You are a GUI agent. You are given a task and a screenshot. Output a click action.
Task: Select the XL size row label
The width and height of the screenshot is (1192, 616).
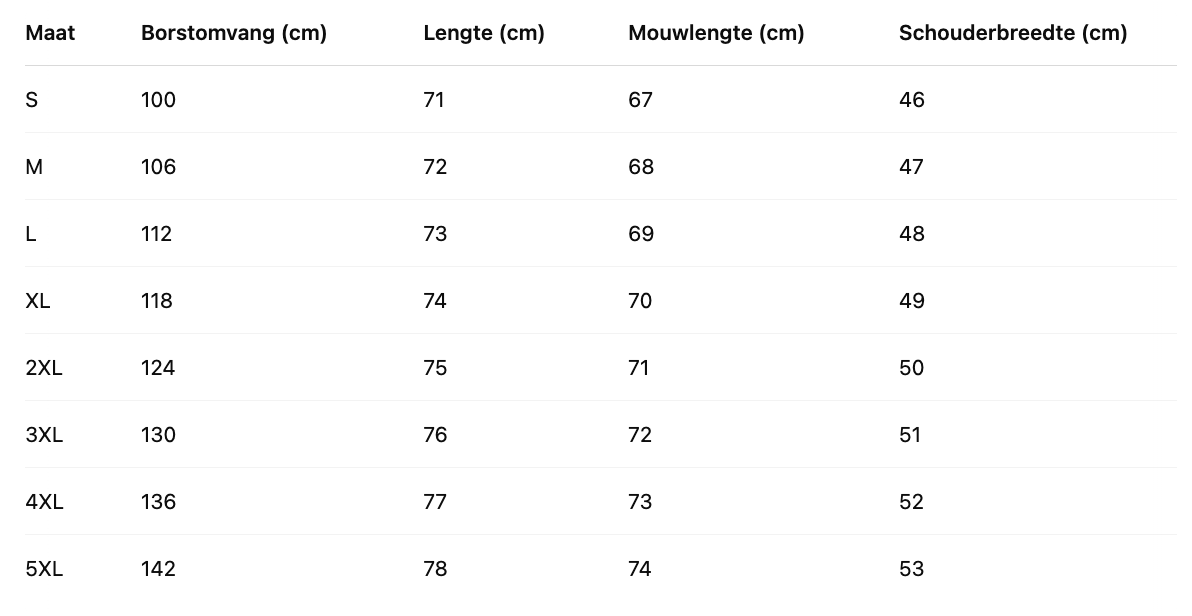[38, 301]
